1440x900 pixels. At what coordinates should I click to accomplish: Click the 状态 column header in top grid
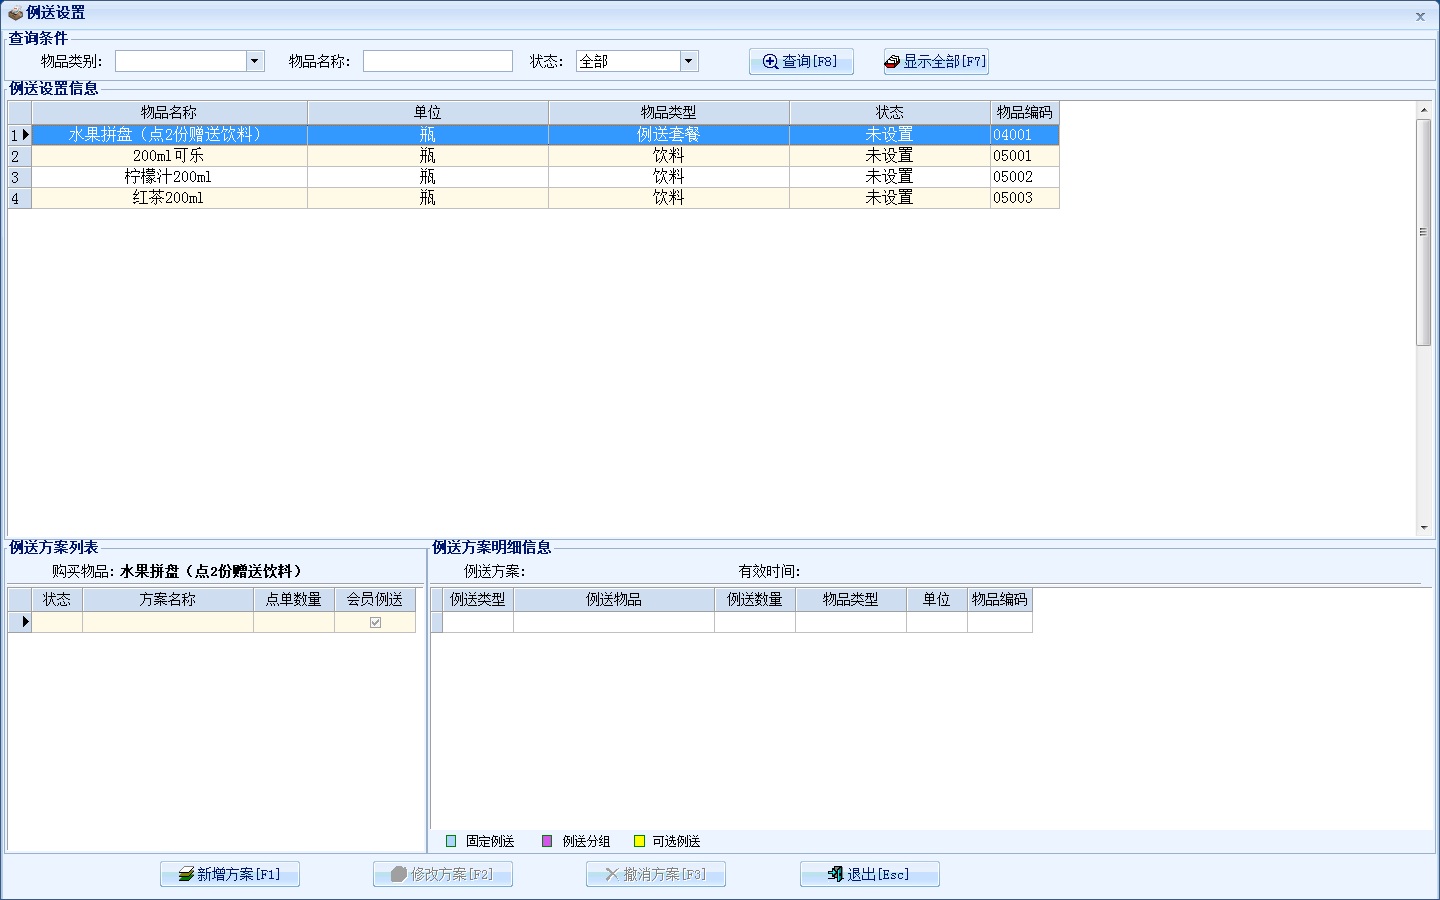(890, 112)
